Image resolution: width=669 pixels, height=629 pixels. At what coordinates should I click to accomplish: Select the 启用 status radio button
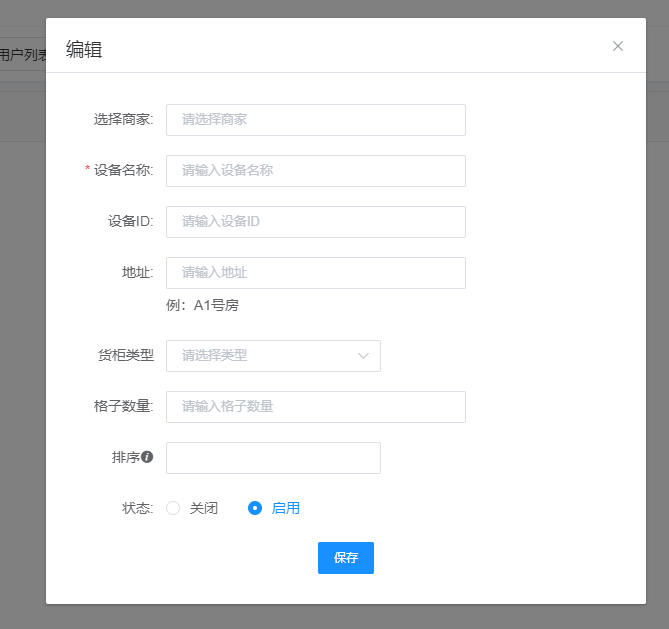[255, 508]
